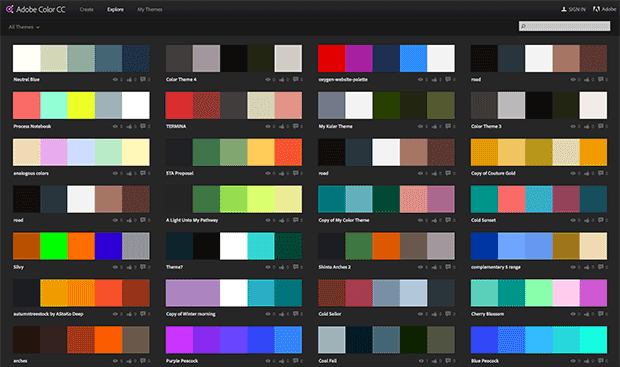The height and width of the screenshot is (367, 620).
Task: Go to My Themes tab
Action: point(149,9)
